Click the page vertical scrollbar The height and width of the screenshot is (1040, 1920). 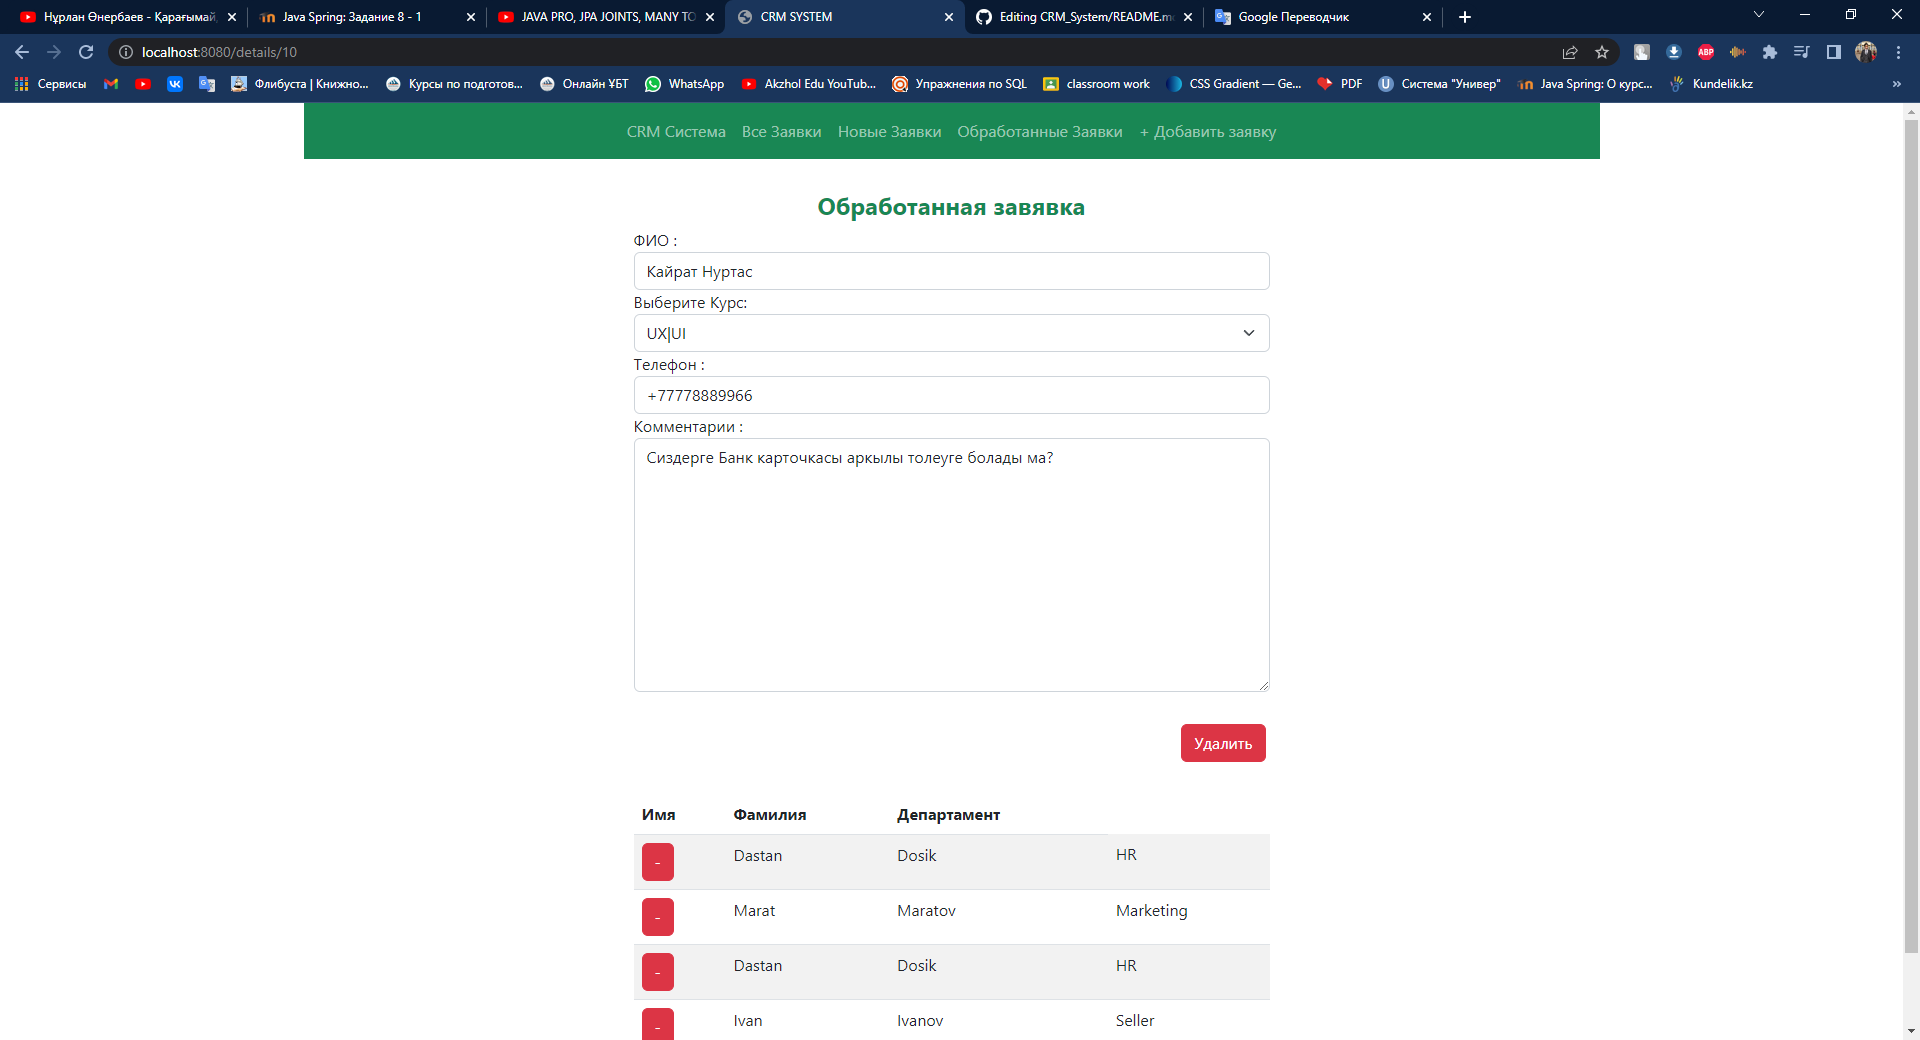1911,536
